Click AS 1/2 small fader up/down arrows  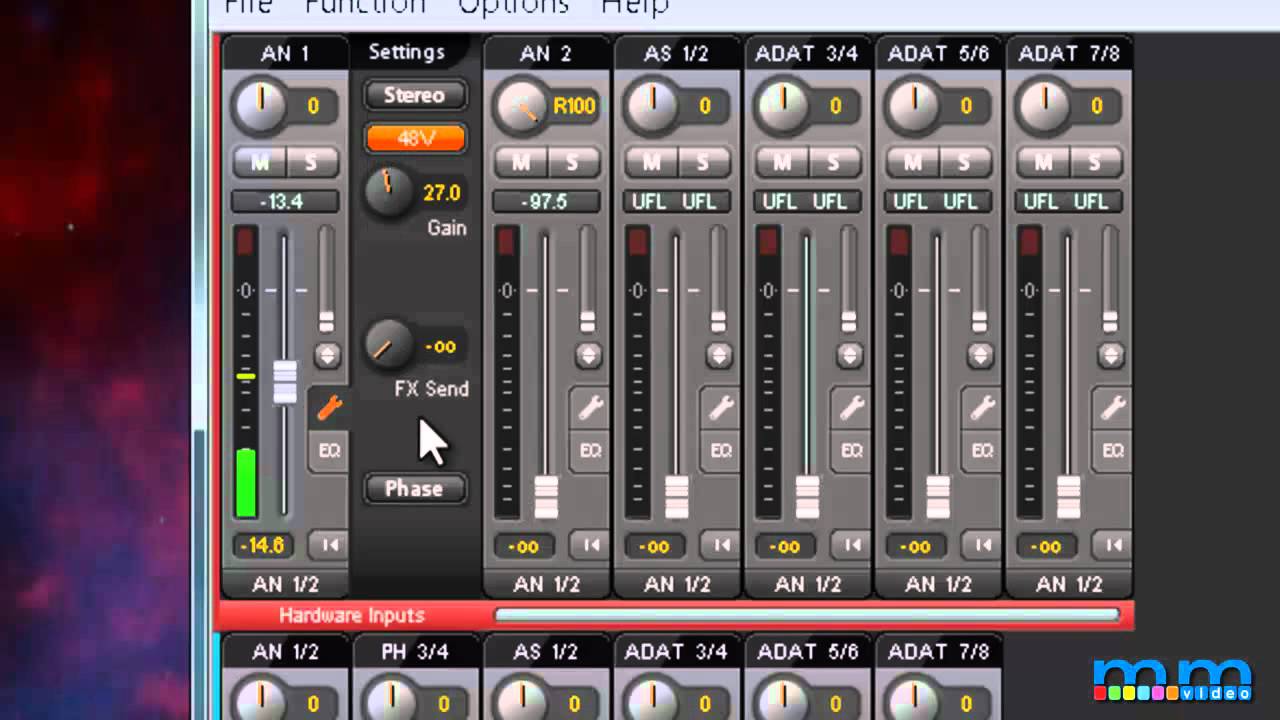(x=719, y=355)
